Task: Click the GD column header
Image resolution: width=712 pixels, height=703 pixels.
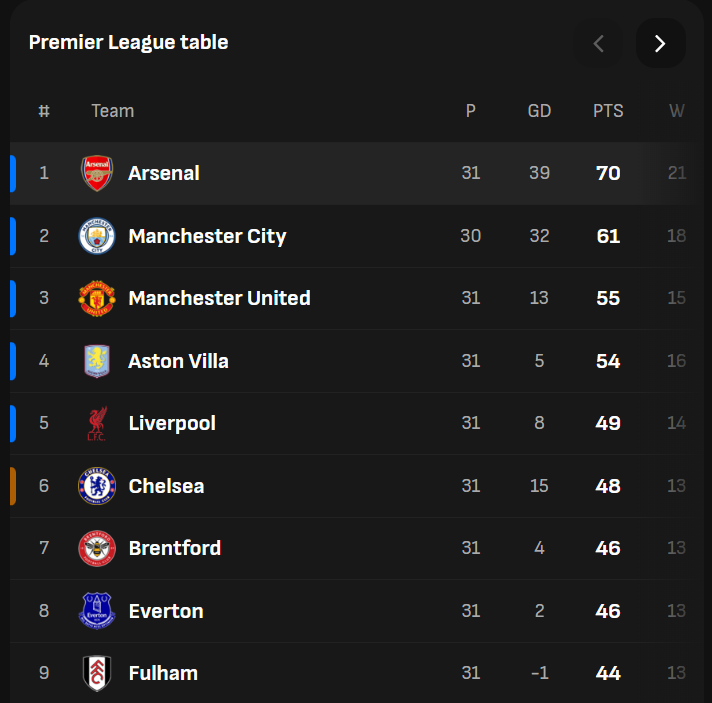Action: pos(539,111)
